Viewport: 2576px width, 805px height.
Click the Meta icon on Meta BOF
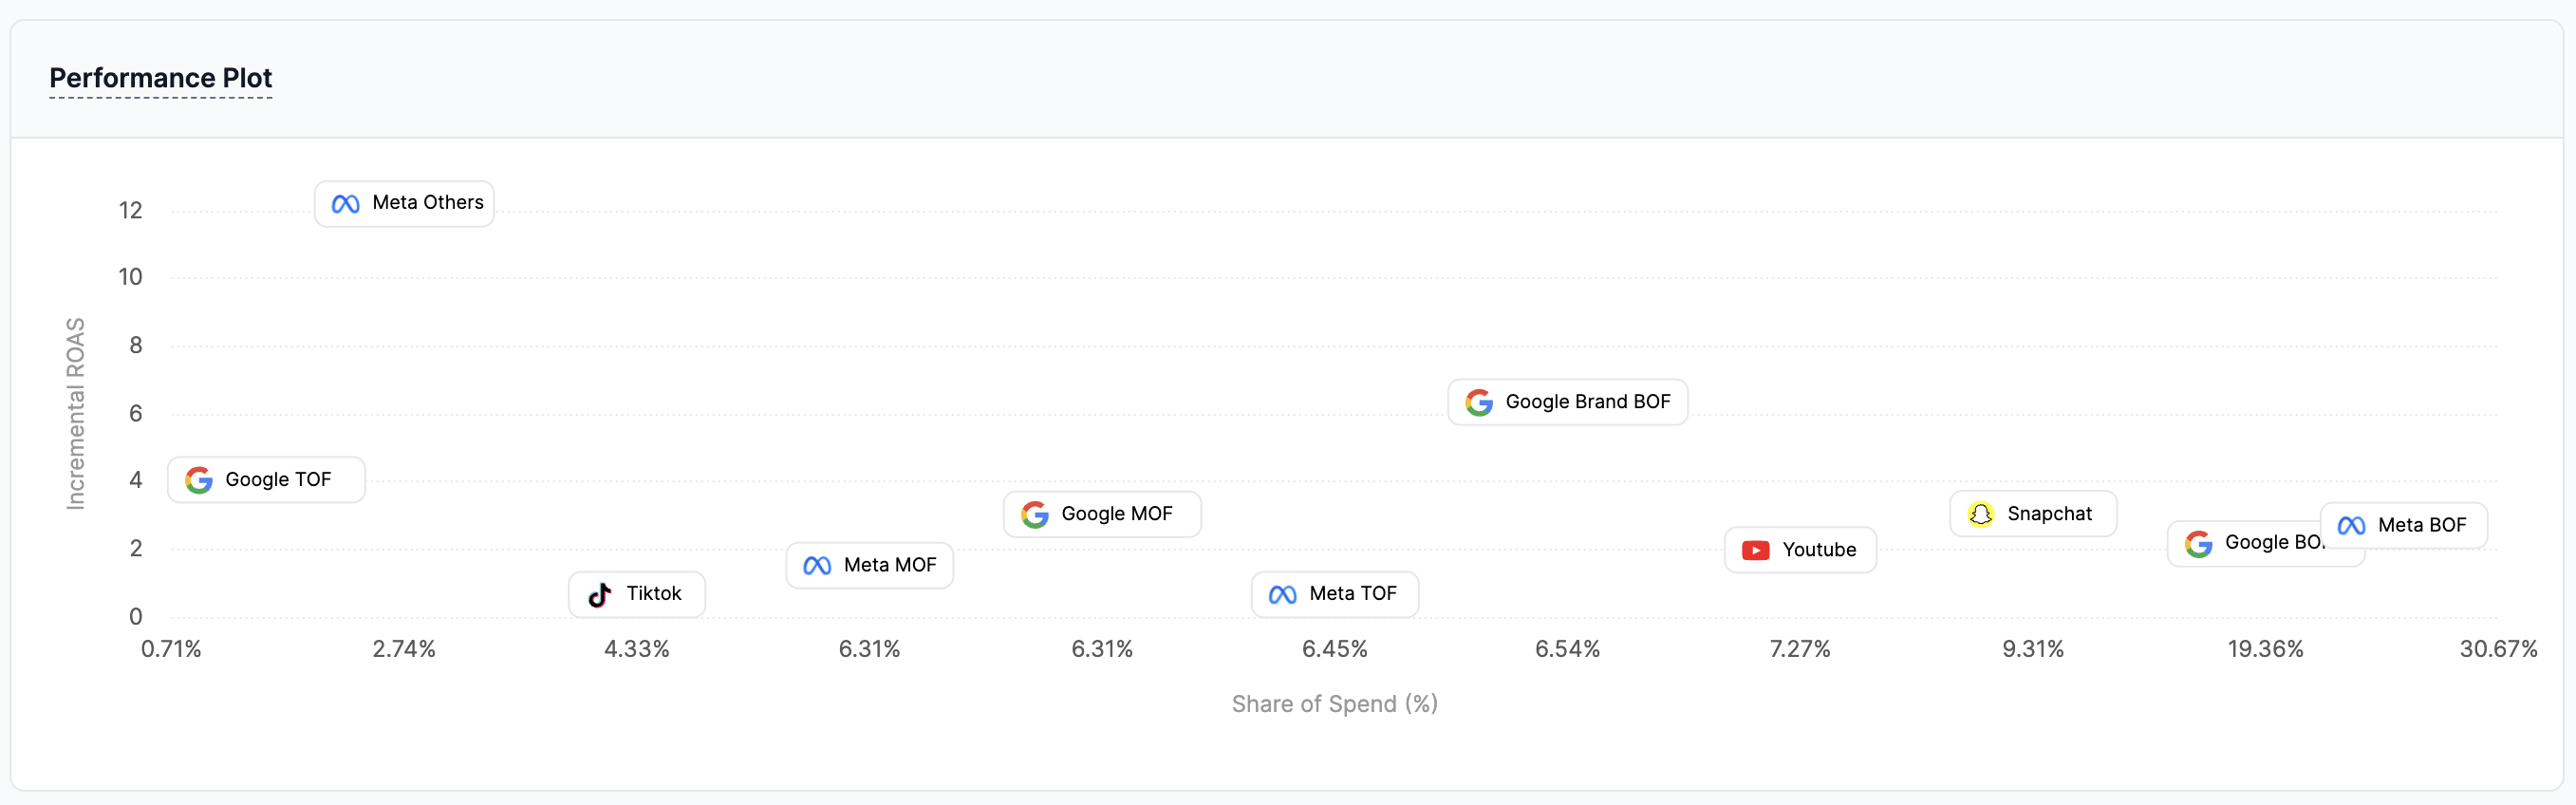pos(2352,526)
